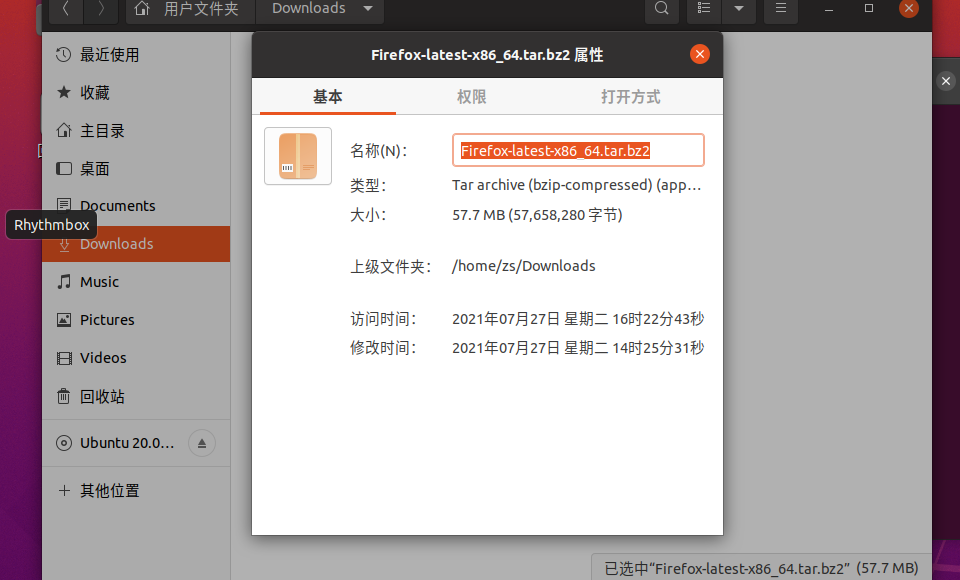Open the search magnifier in Files
Image resolution: width=960 pixels, height=580 pixels.
662,9
